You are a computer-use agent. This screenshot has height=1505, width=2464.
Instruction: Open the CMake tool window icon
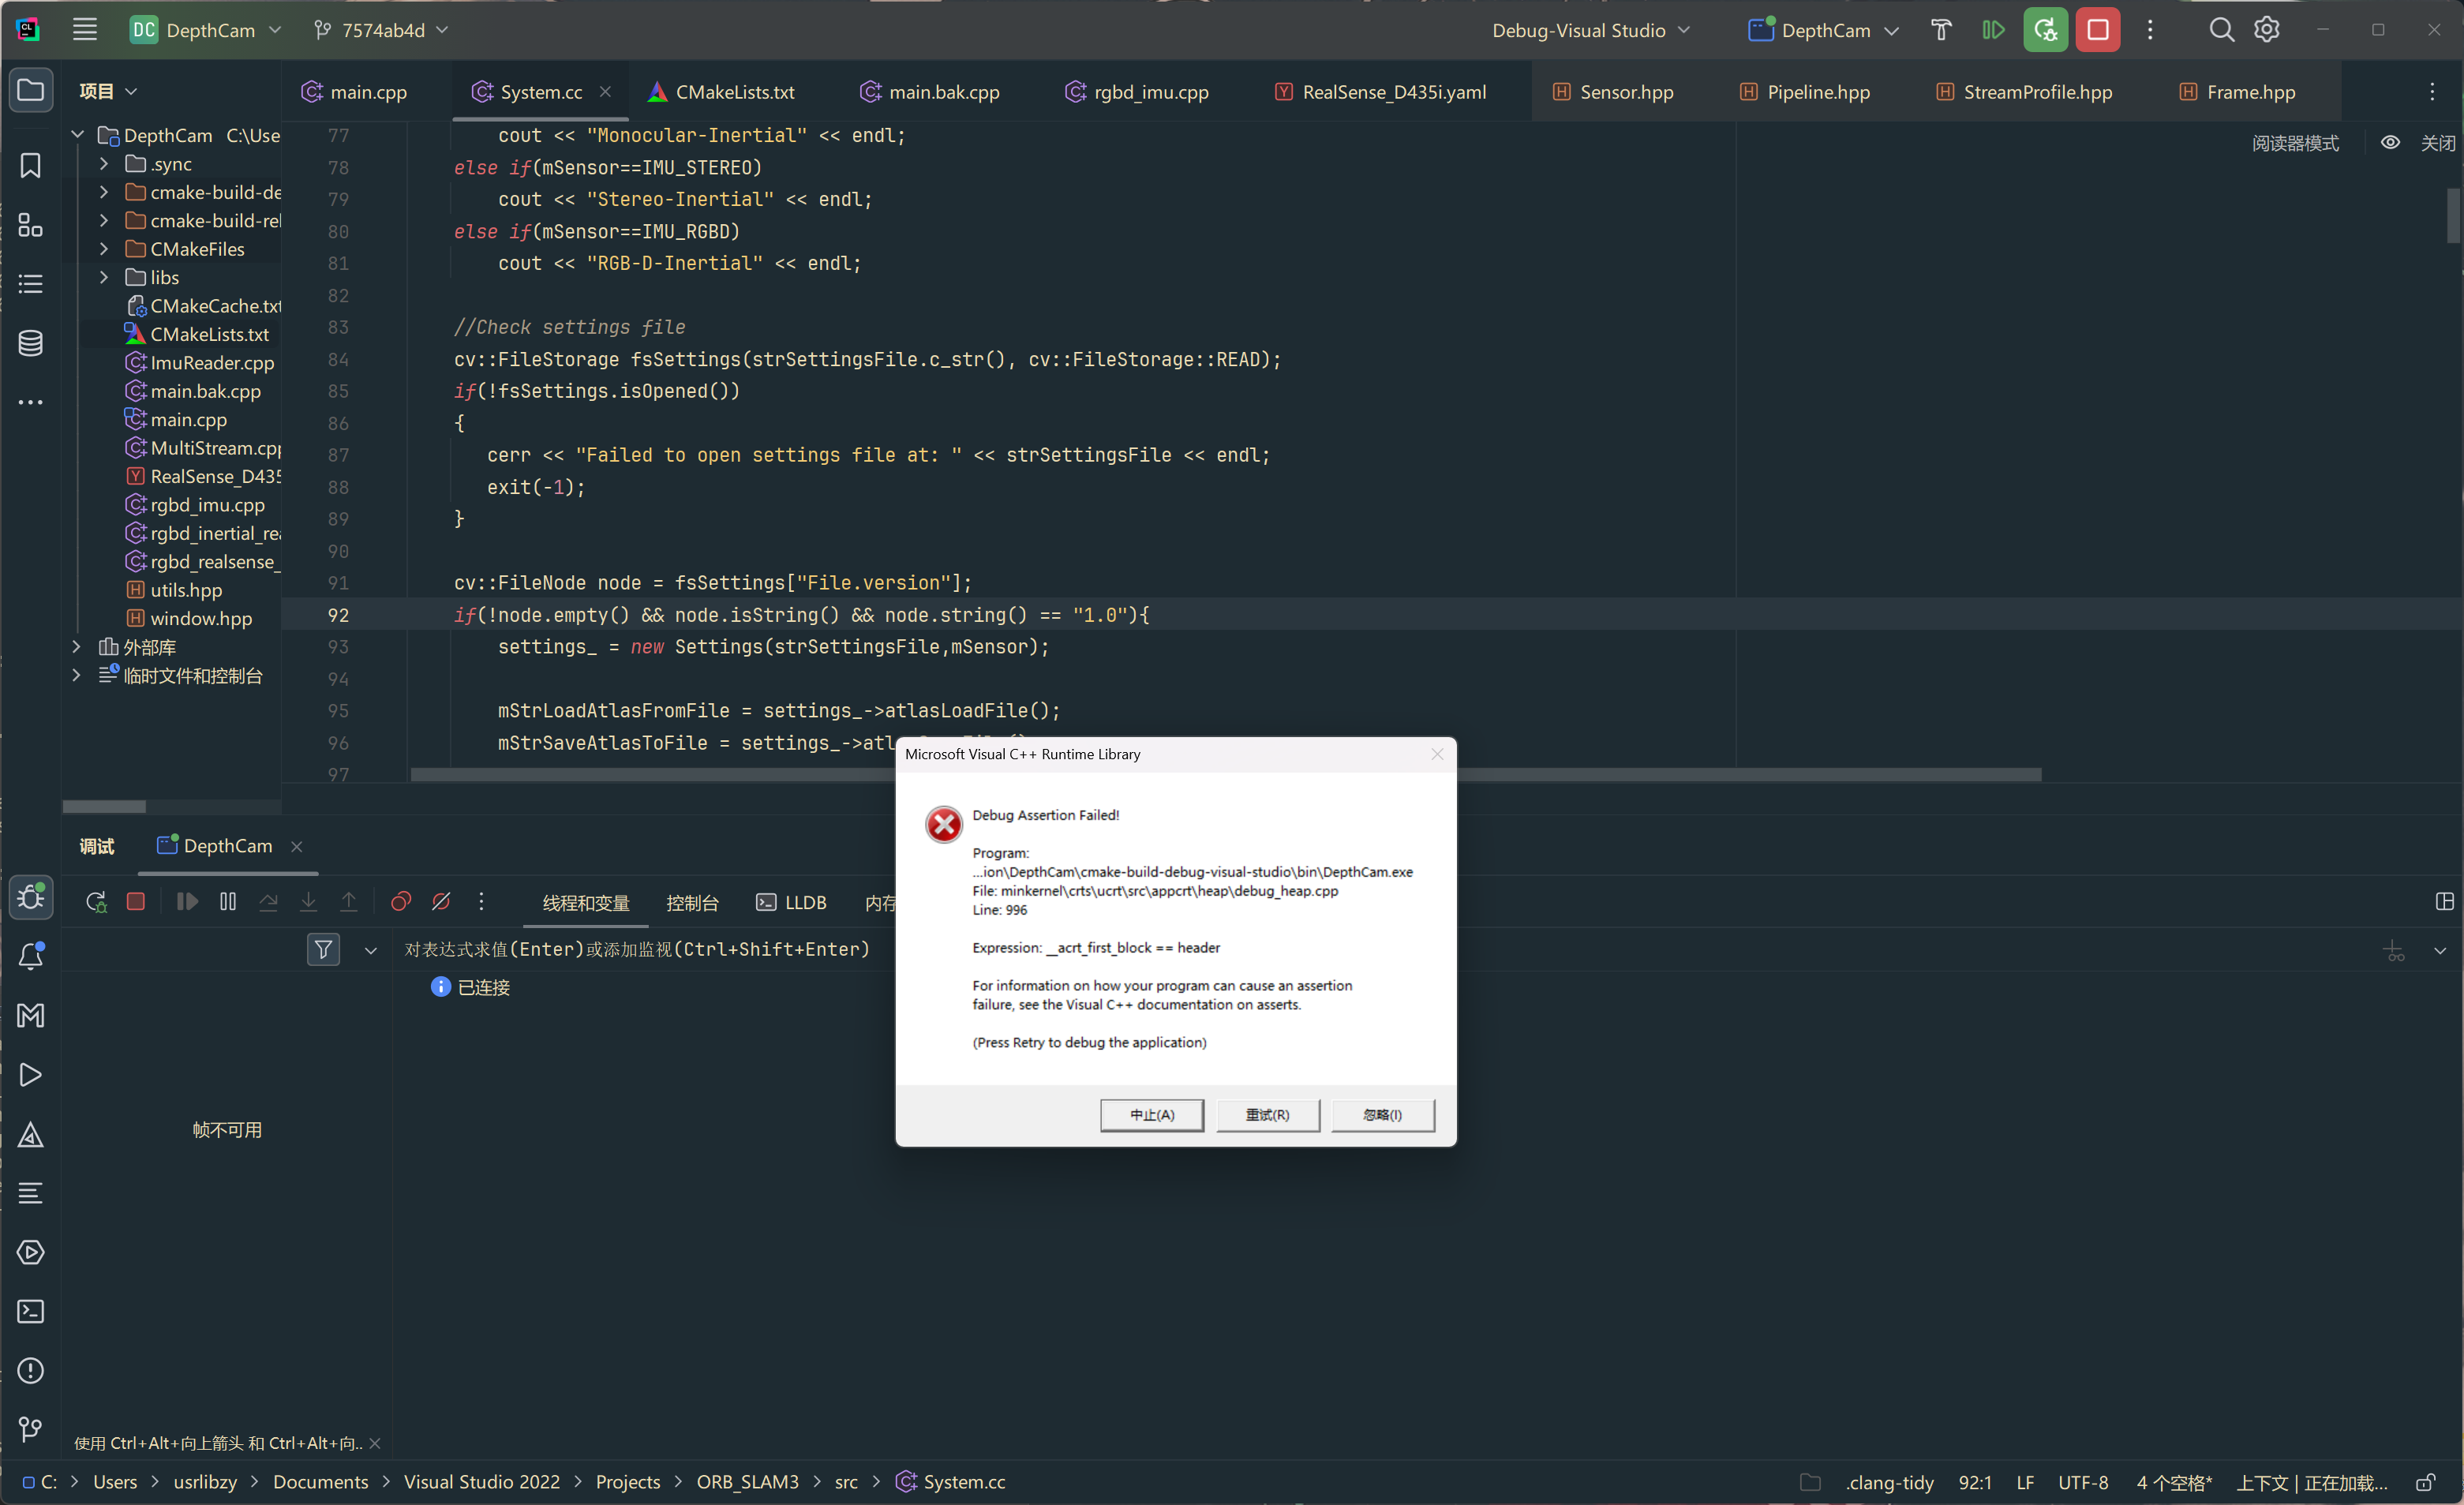pos(30,1134)
